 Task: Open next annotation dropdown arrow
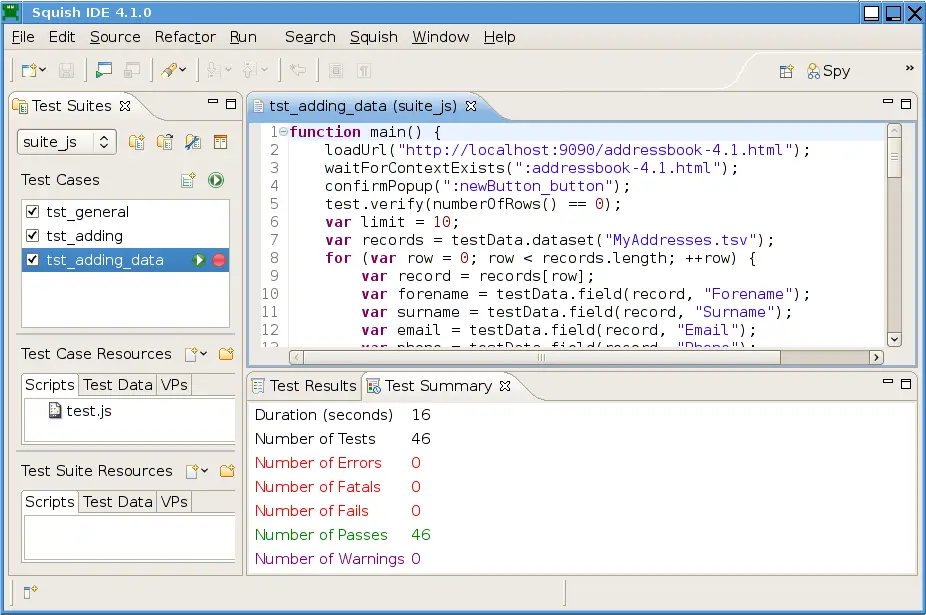coord(229,70)
